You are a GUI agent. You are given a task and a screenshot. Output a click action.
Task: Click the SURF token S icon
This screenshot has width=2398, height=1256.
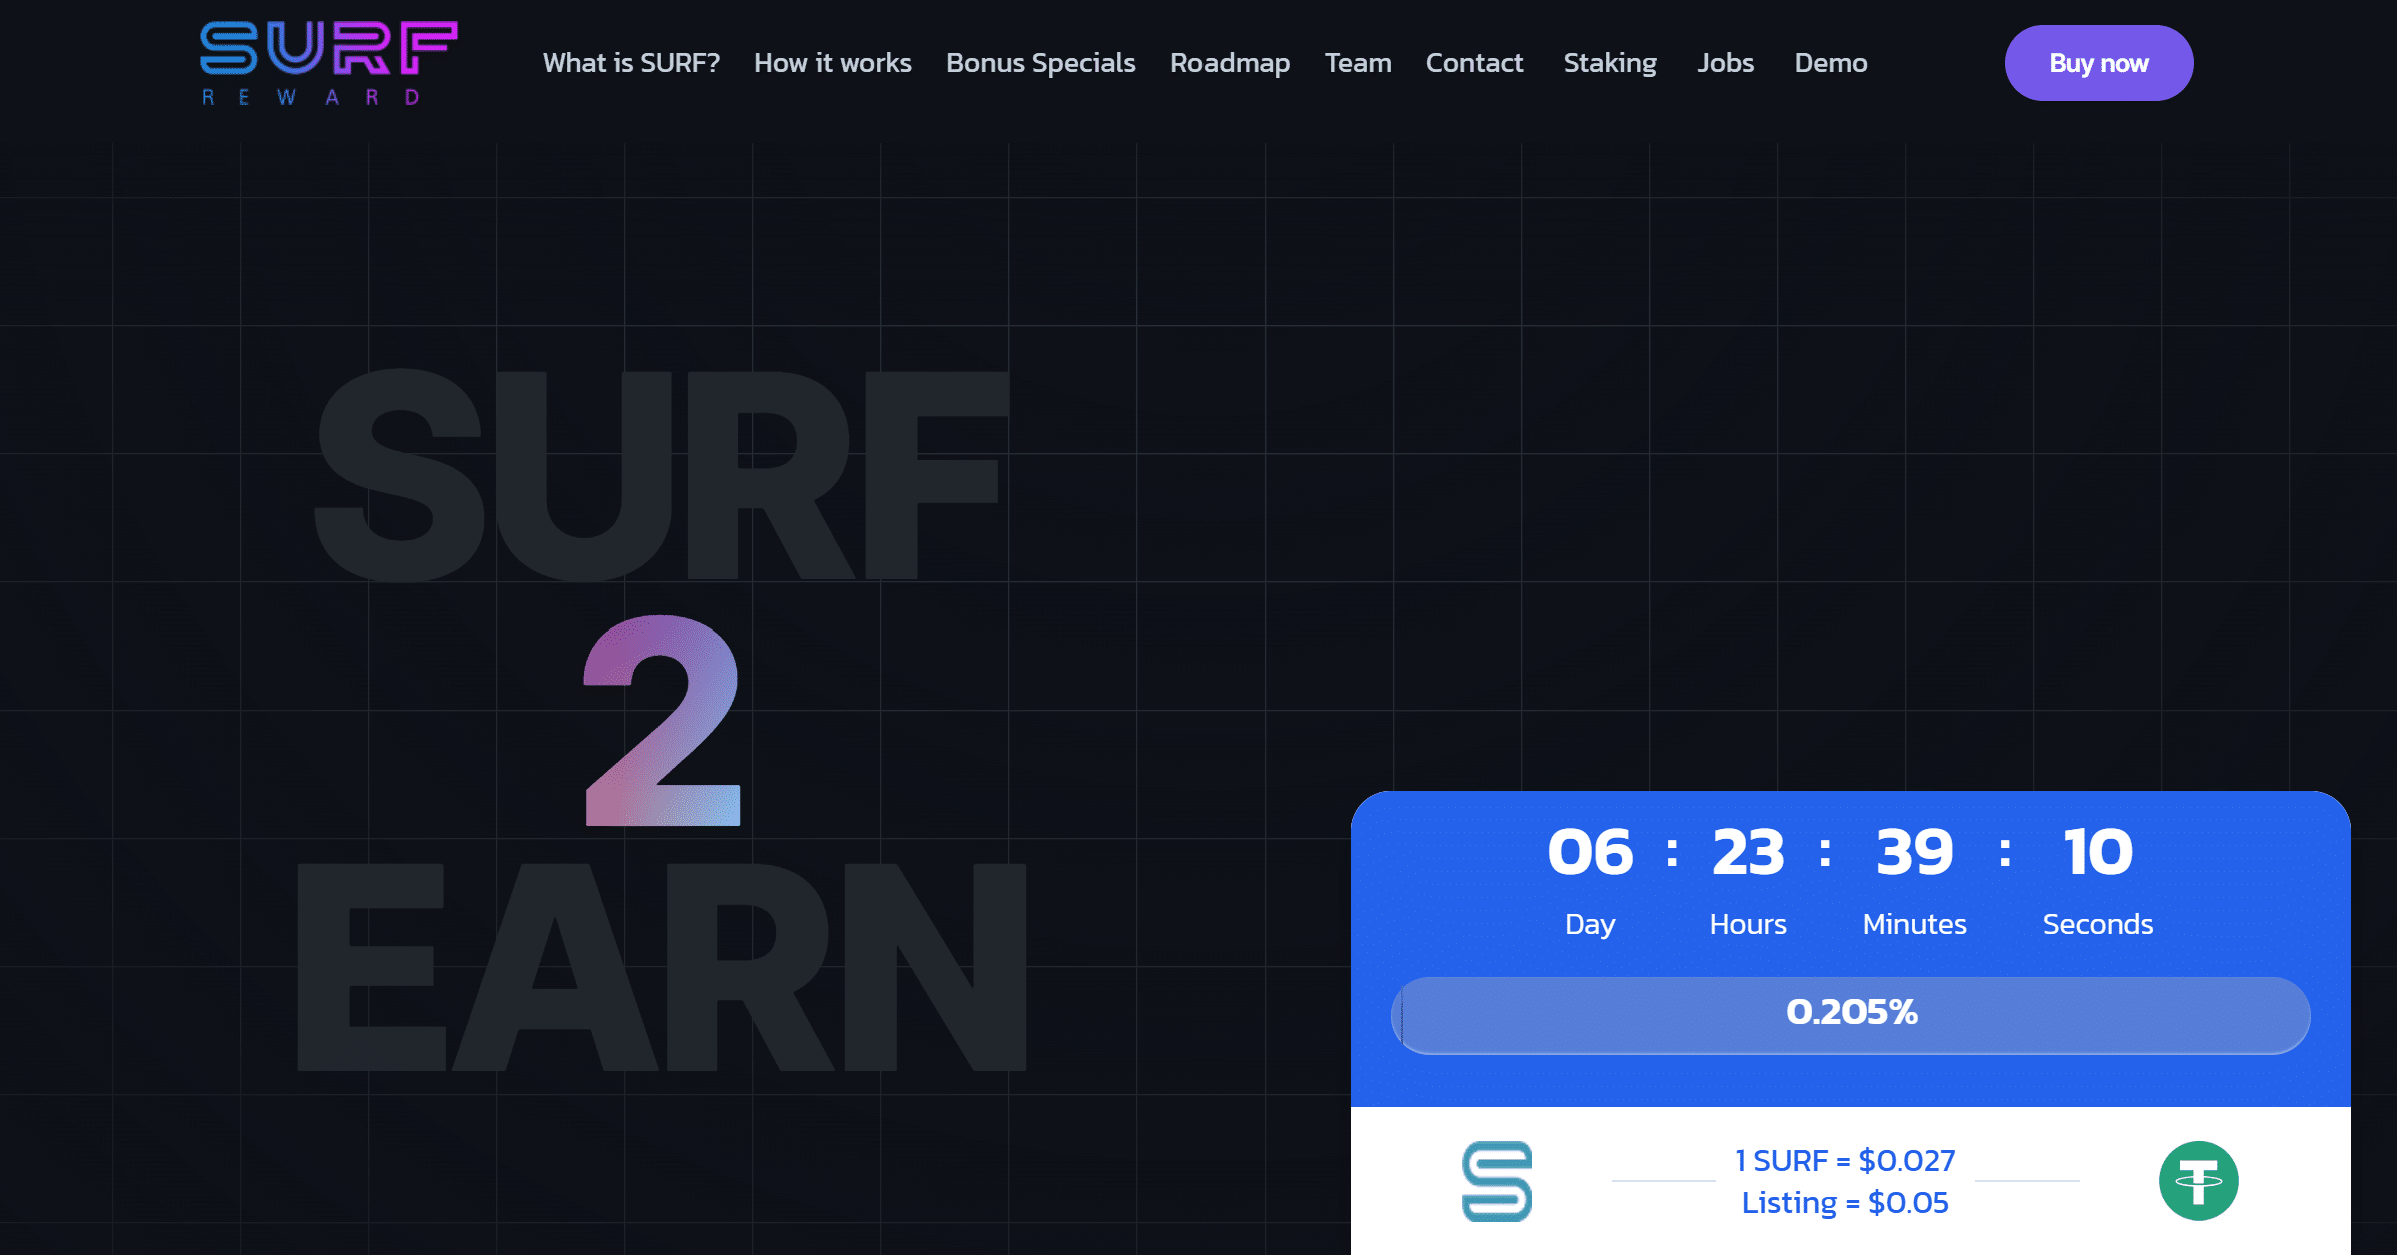tap(1497, 1181)
